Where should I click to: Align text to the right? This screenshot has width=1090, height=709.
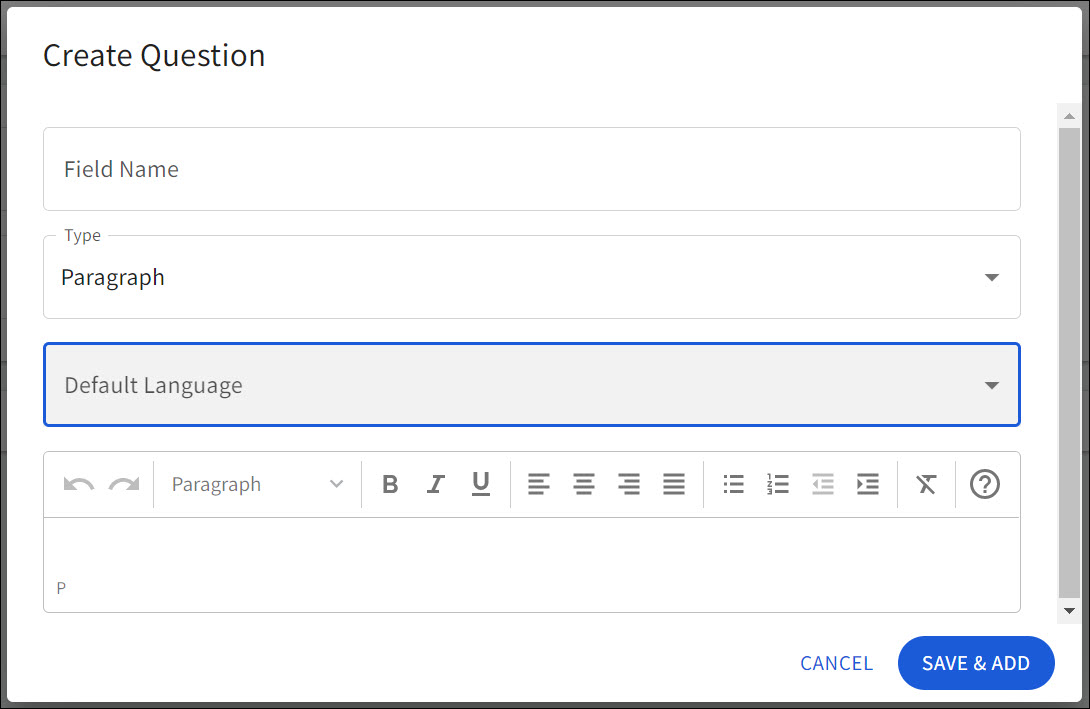pos(629,484)
